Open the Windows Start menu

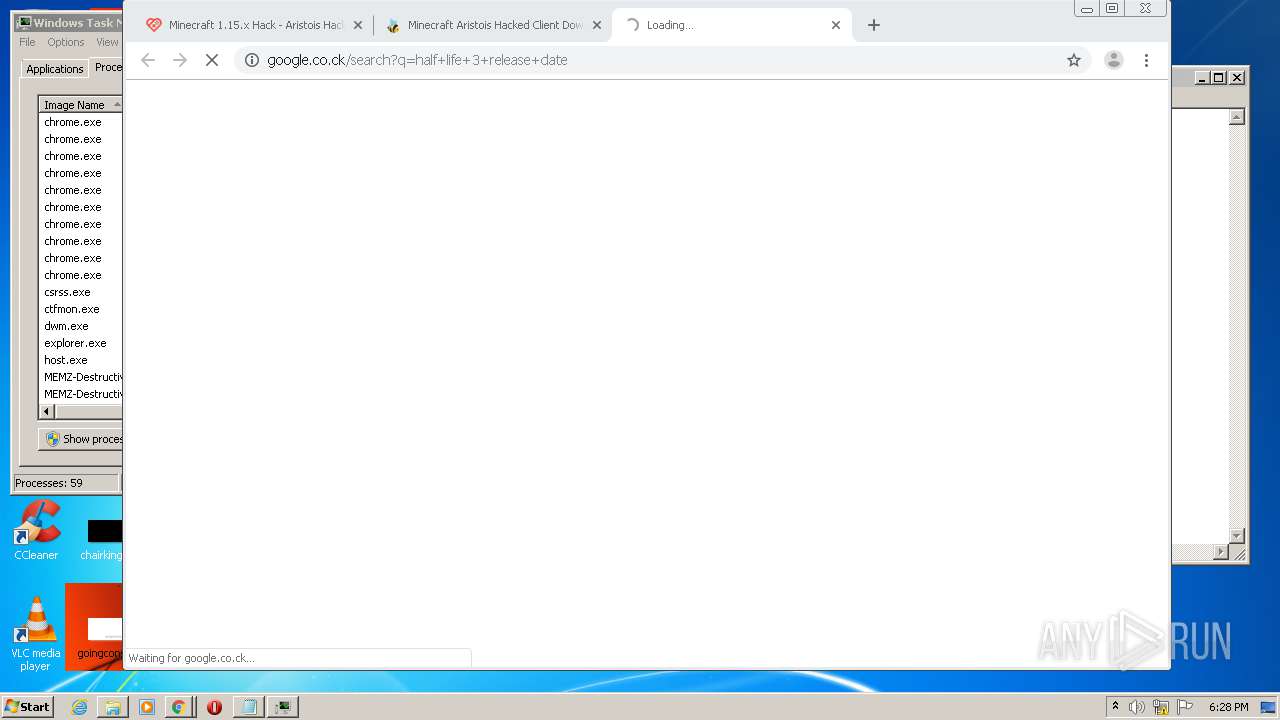pyautogui.click(x=27, y=706)
